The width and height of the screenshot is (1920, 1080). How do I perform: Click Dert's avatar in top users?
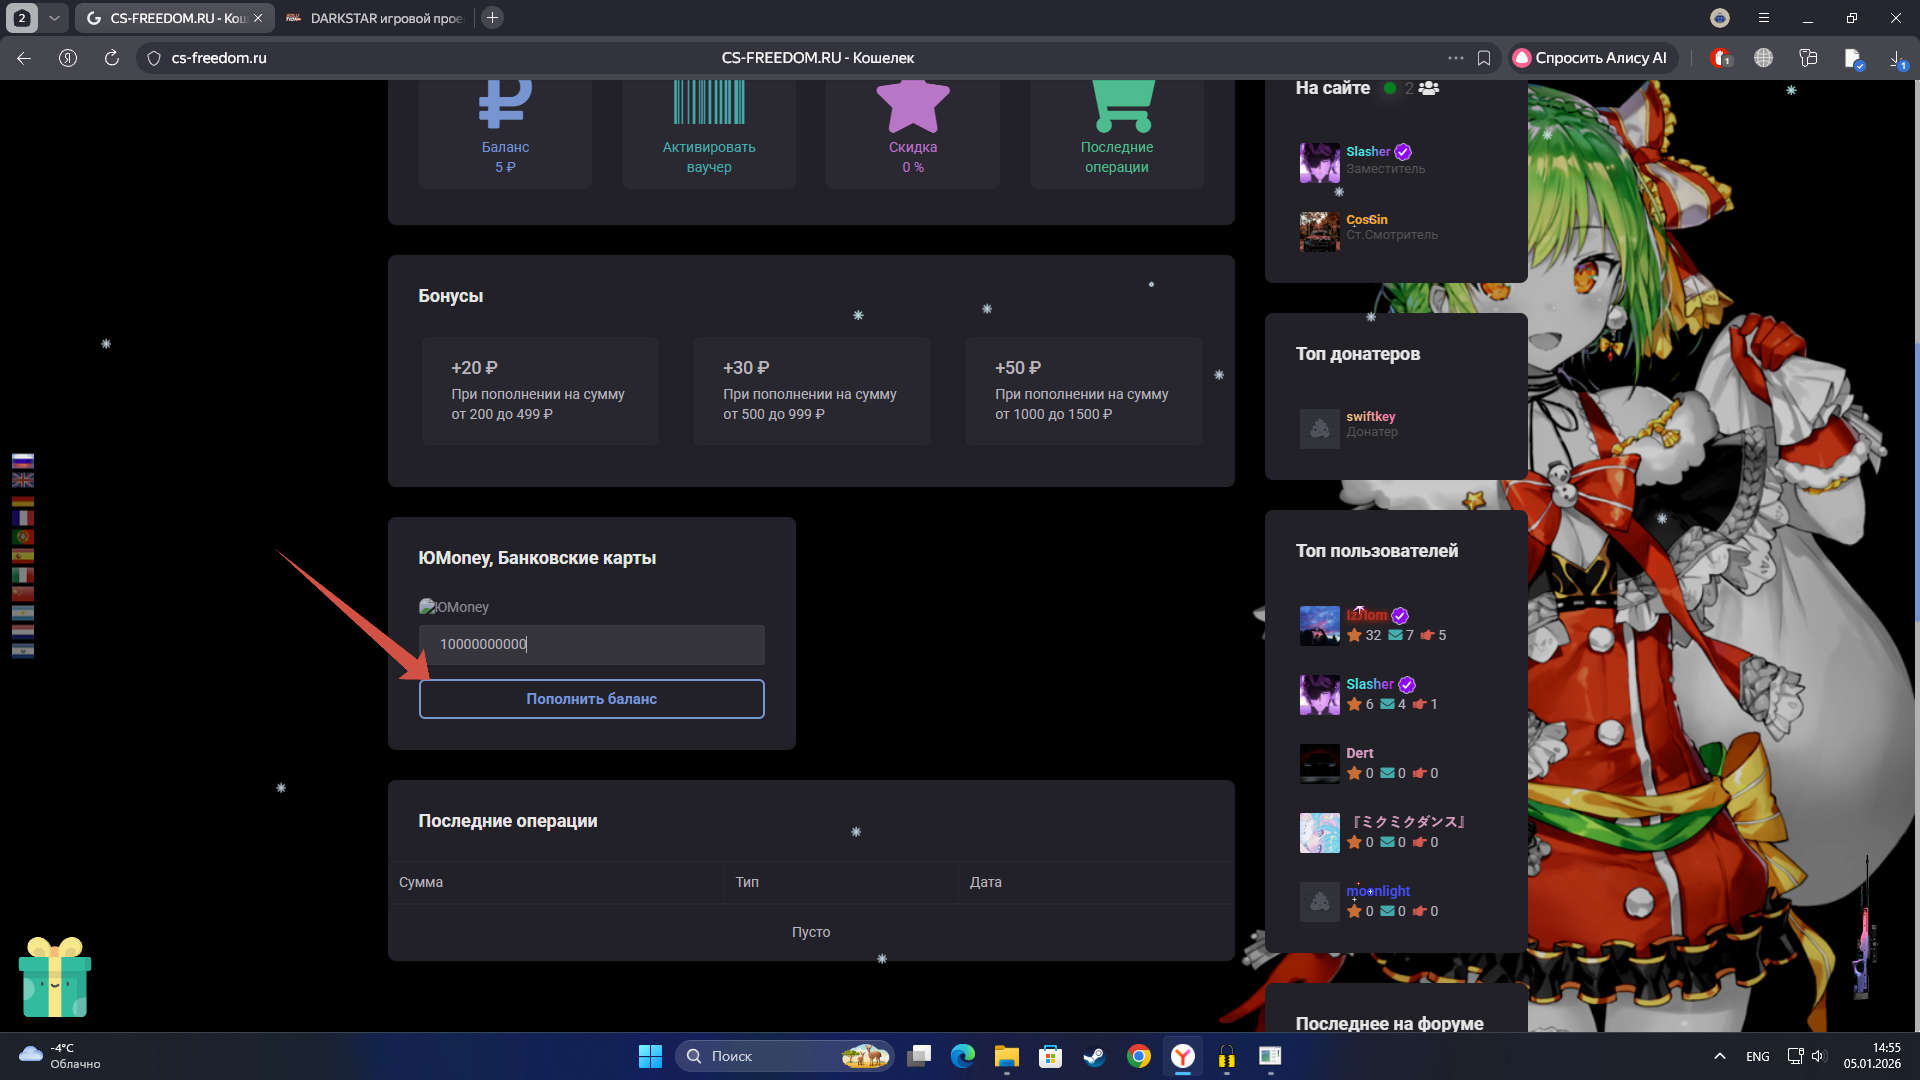pyautogui.click(x=1319, y=763)
